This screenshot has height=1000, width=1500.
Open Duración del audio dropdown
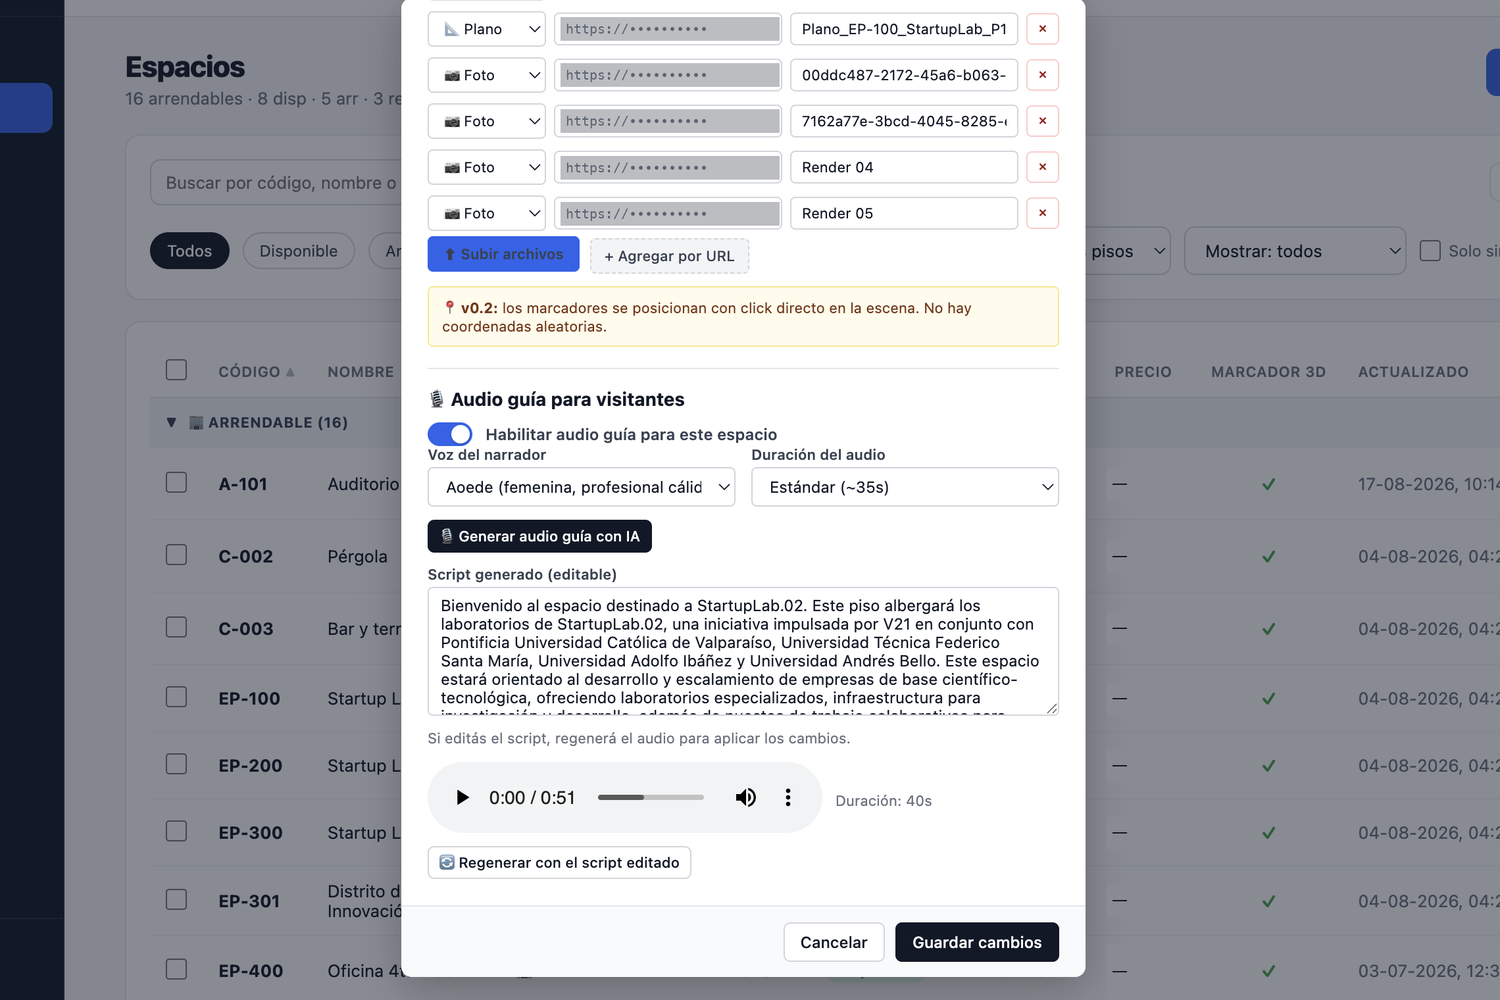[905, 487]
